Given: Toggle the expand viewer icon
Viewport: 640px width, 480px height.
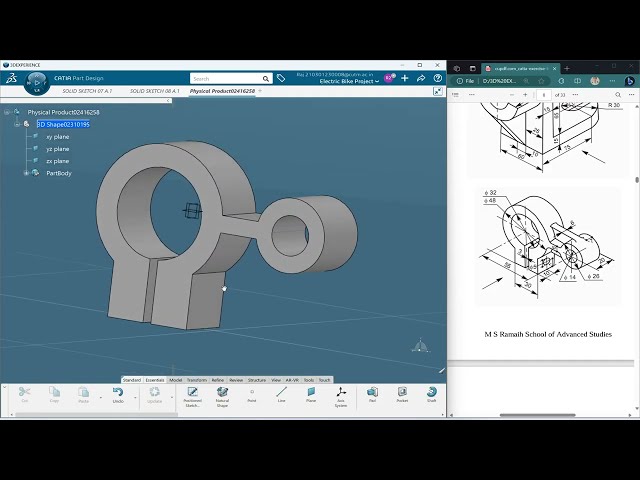Looking at the screenshot, I should click(438, 91).
